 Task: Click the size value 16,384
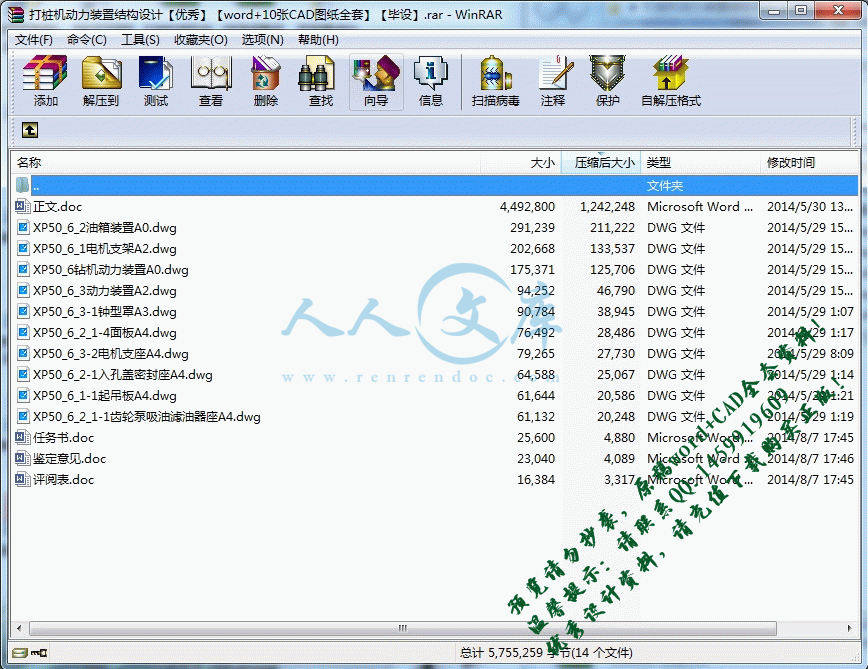click(x=536, y=480)
